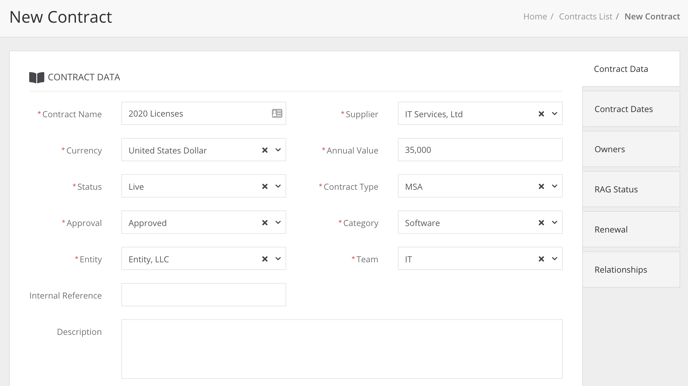Switch to the Contract Dates tab
The image size is (688, 386).
tap(631, 109)
